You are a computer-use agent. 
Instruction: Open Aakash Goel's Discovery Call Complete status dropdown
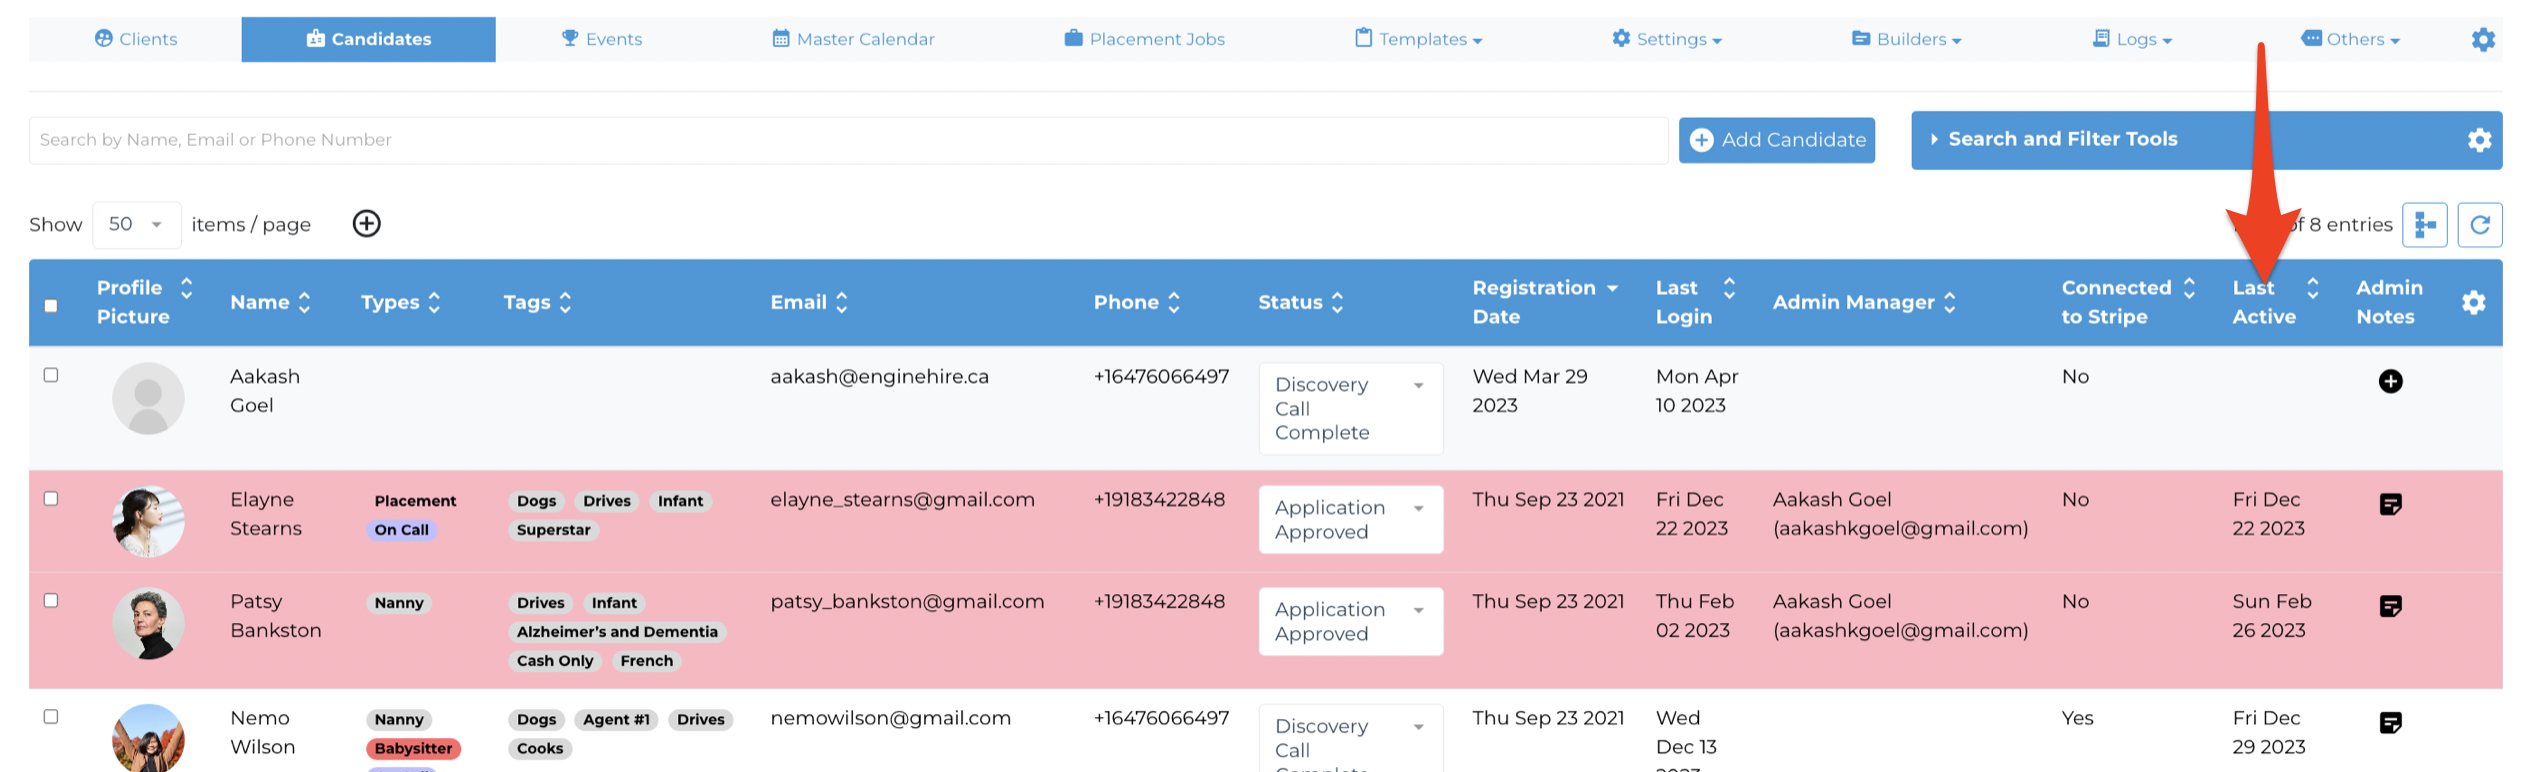(x=1350, y=408)
